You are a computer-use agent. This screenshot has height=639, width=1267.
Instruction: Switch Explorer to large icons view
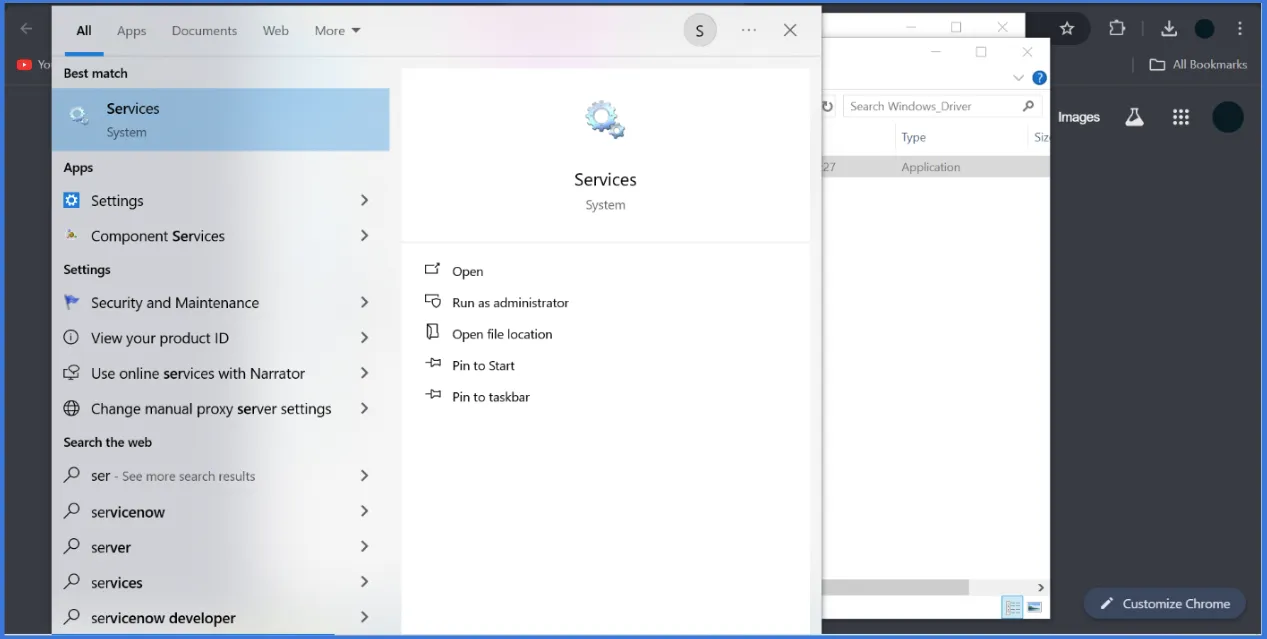[1034, 607]
